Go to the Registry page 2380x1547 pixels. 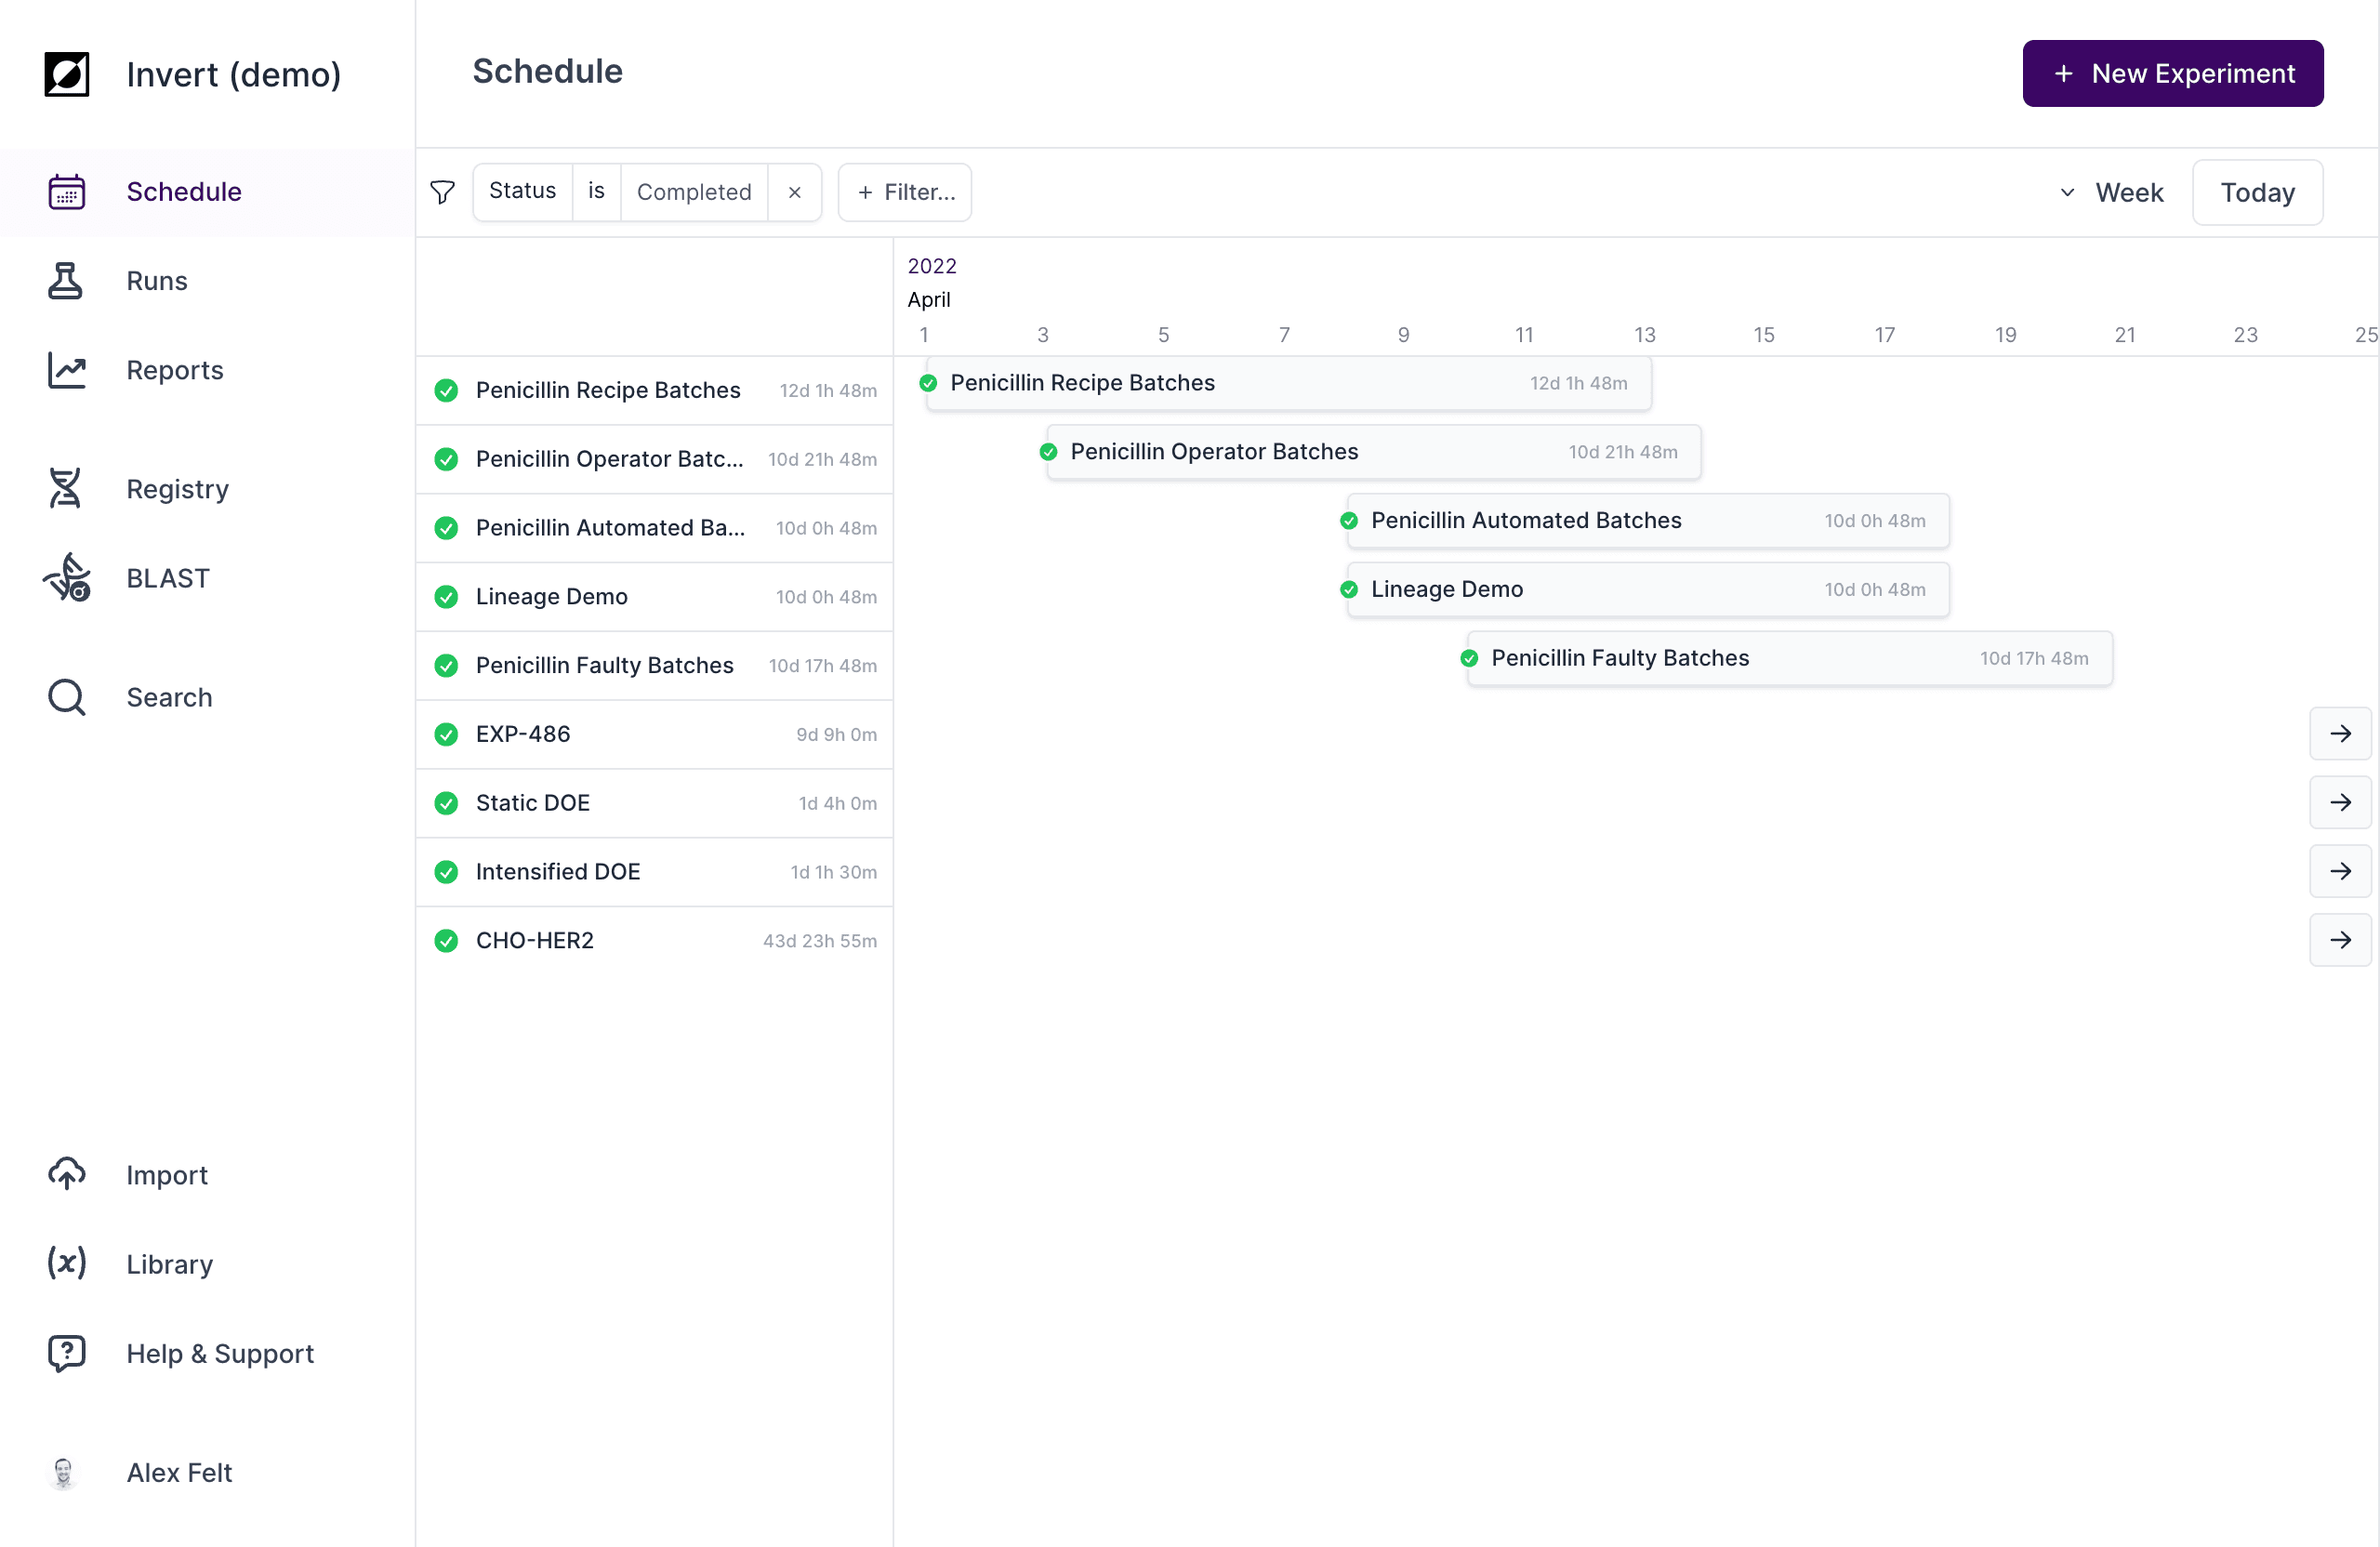[207, 489]
